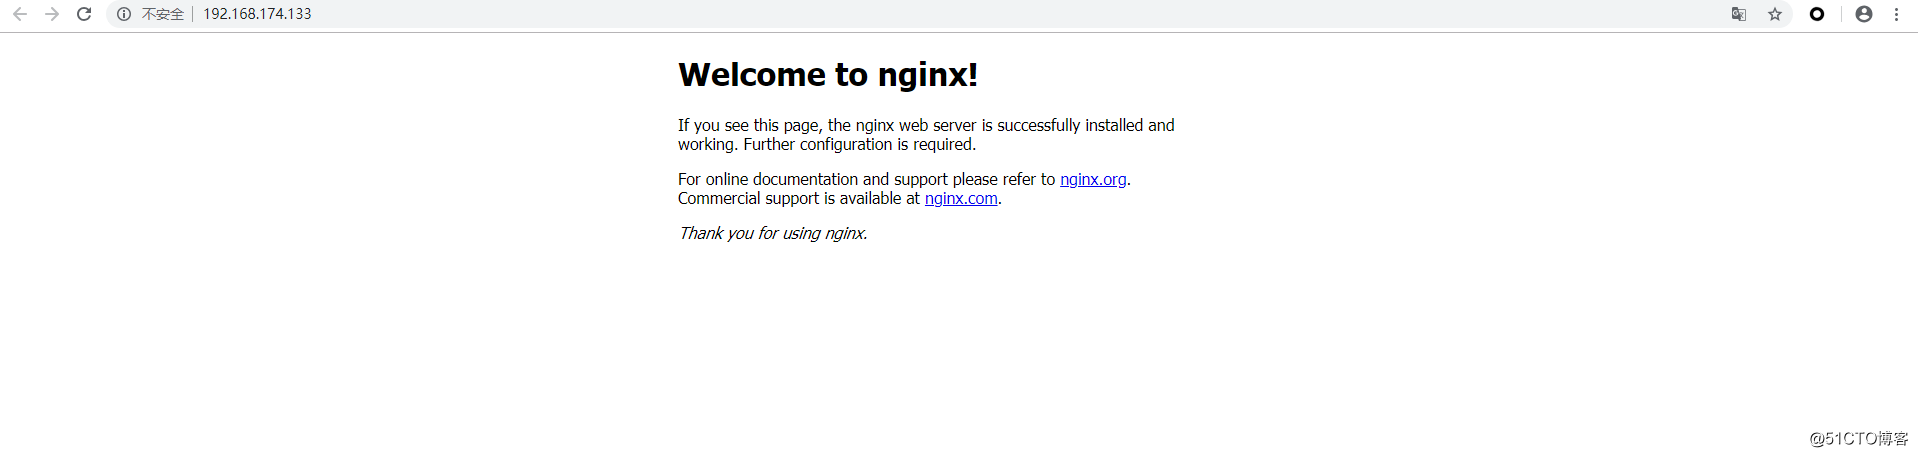View site info via the not-secure icon
This screenshot has height=457, width=1918.
click(x=124, y=14)
